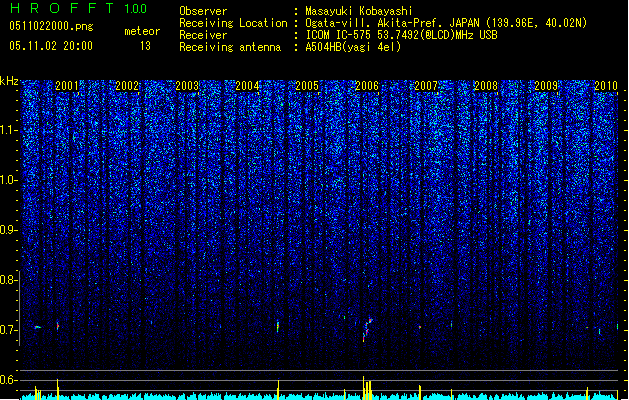Click the kHz axis unit label

point(9,81)
